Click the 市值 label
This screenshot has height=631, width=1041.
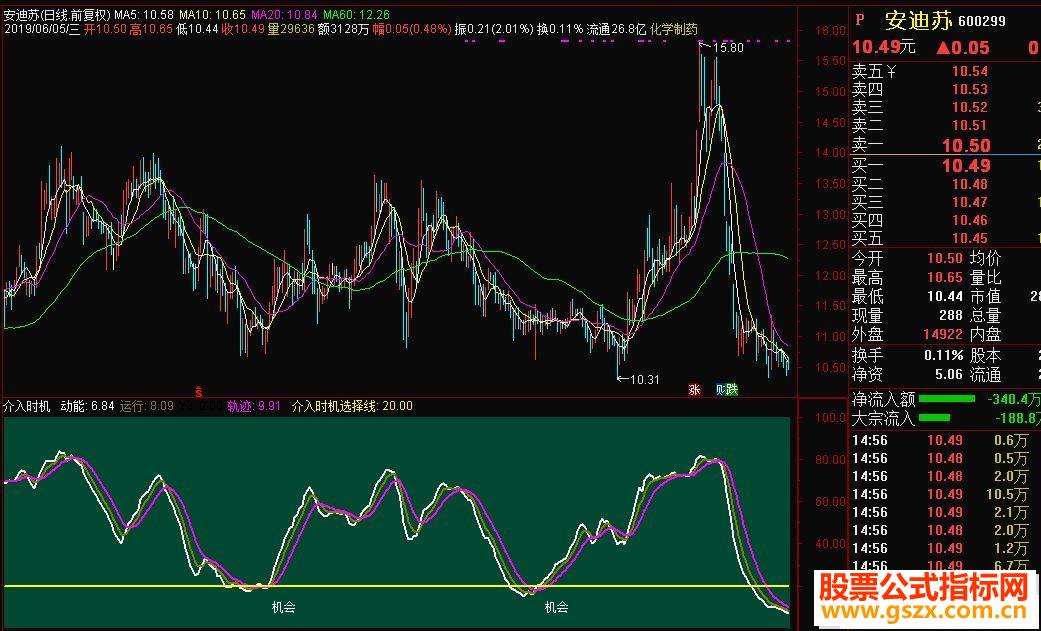tap(985, 296)
